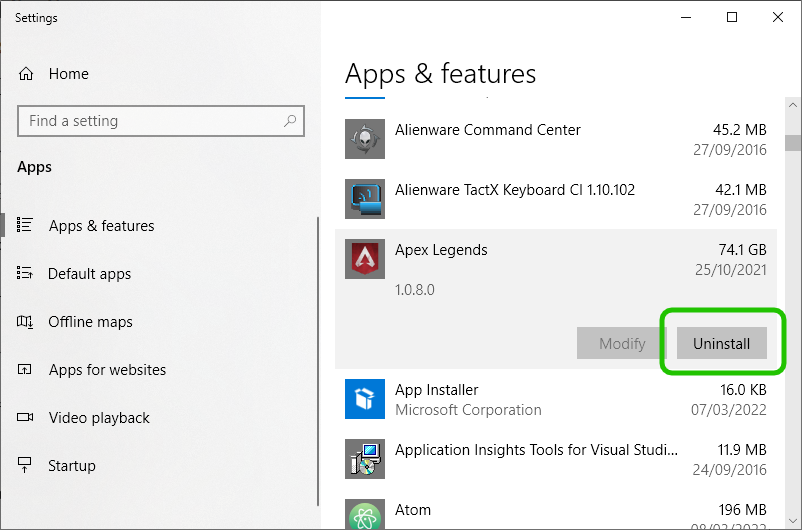The image size is (802, 530).
Task: Click the 45.2 MB size value
Action: (740, 130)
